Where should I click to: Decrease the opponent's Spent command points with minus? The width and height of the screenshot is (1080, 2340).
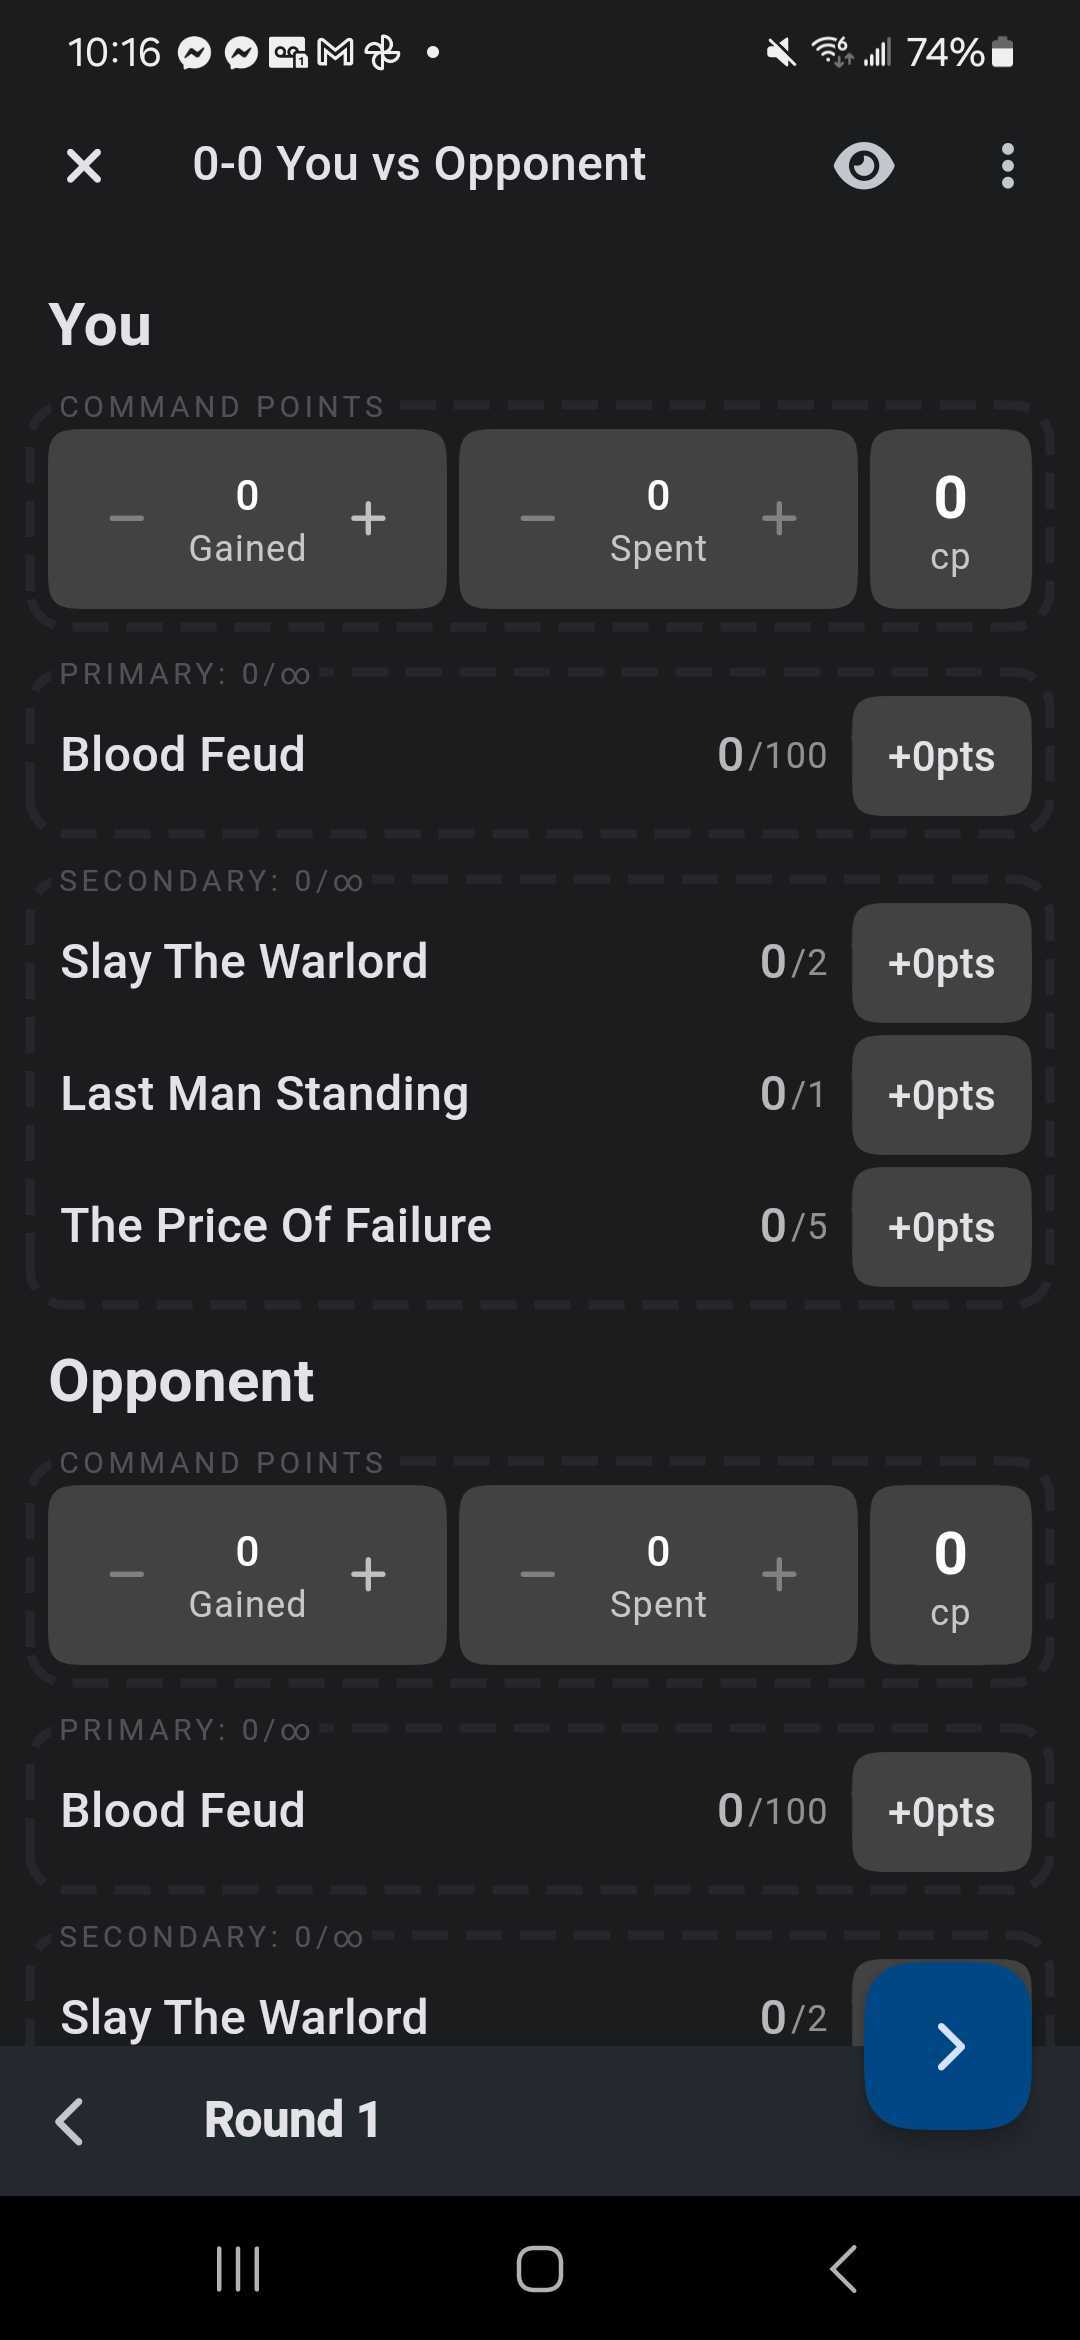[538, 1574]
